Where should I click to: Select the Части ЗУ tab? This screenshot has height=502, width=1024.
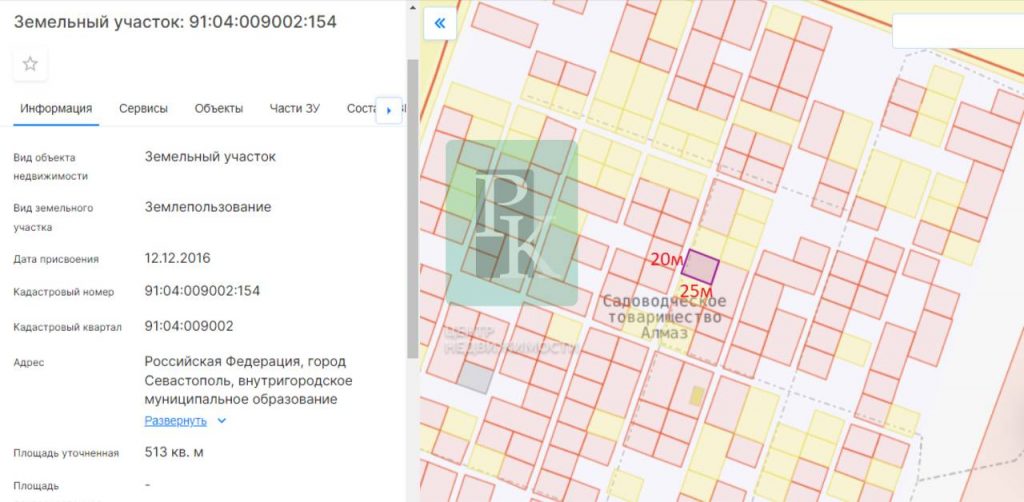(295, 109)
